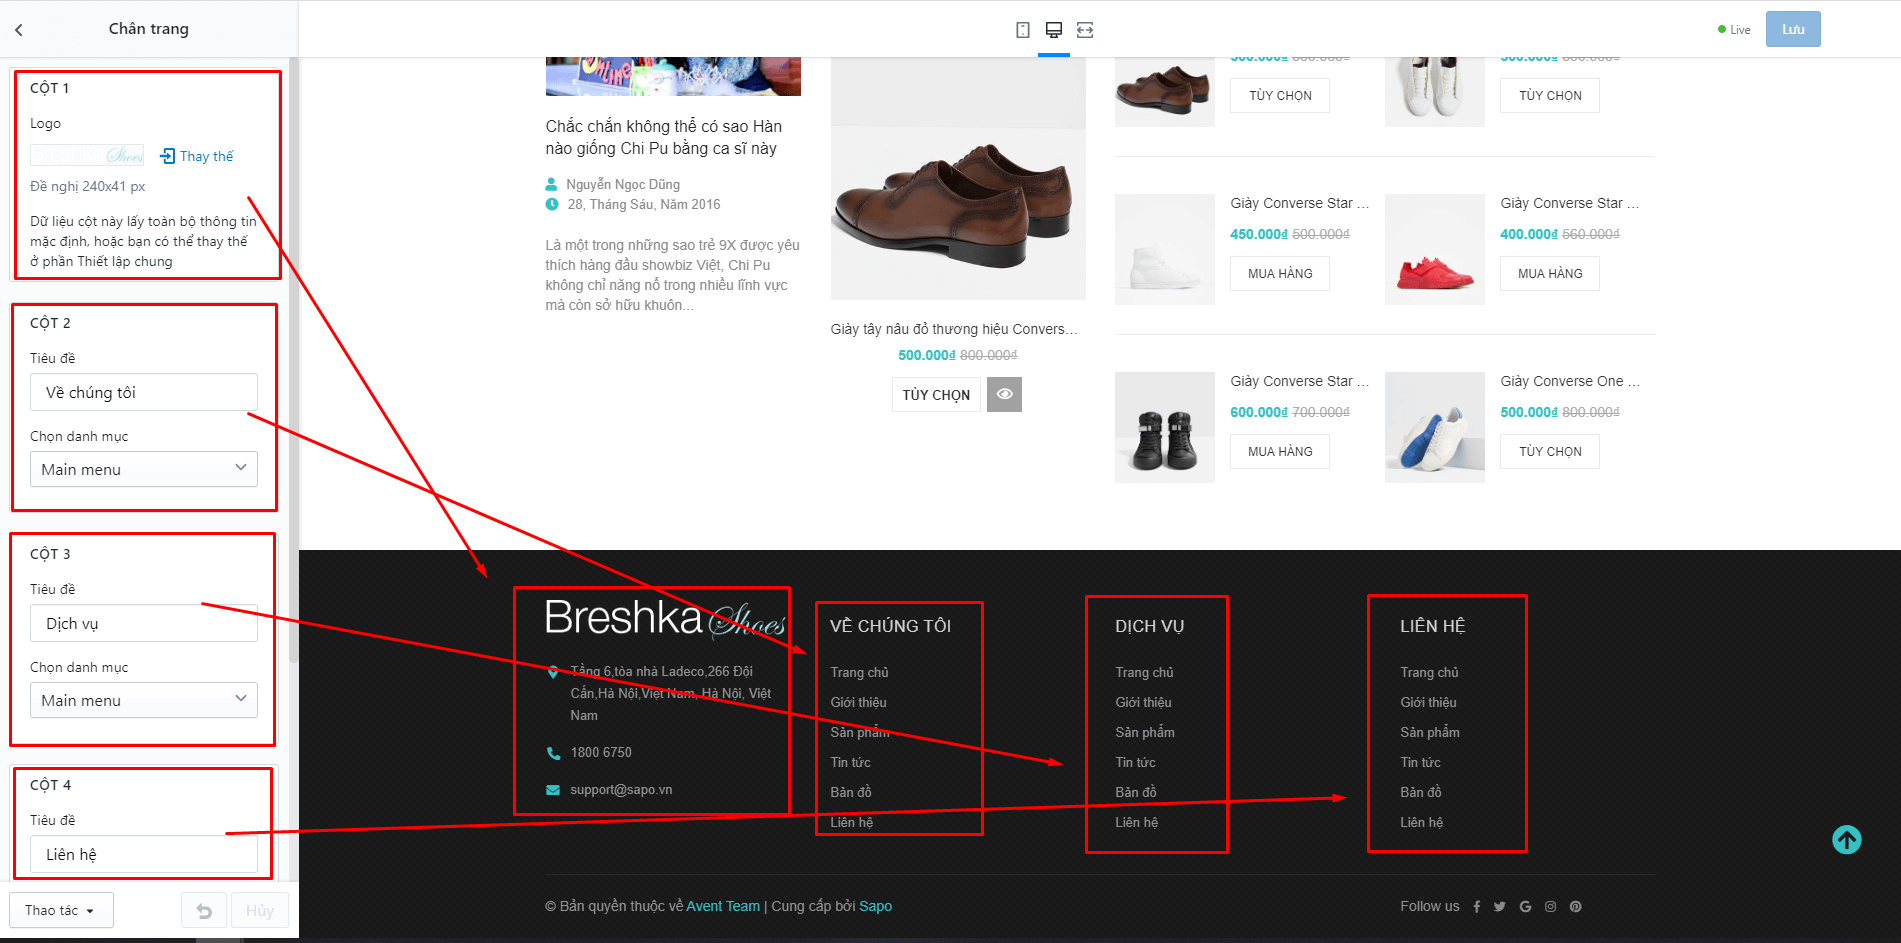1901x943 pixels.
Task: Click TÙY CHỌN under Giày tây nâu đỏ
Action: (x=936, y=395)
